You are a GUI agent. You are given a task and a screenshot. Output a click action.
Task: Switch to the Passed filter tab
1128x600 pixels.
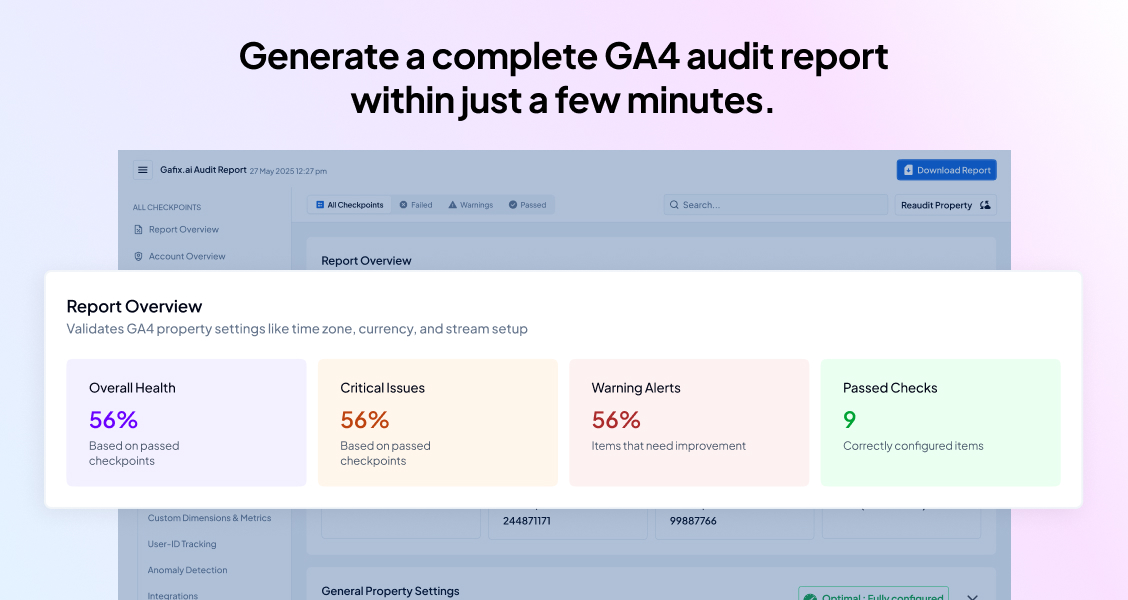[527, 205]
